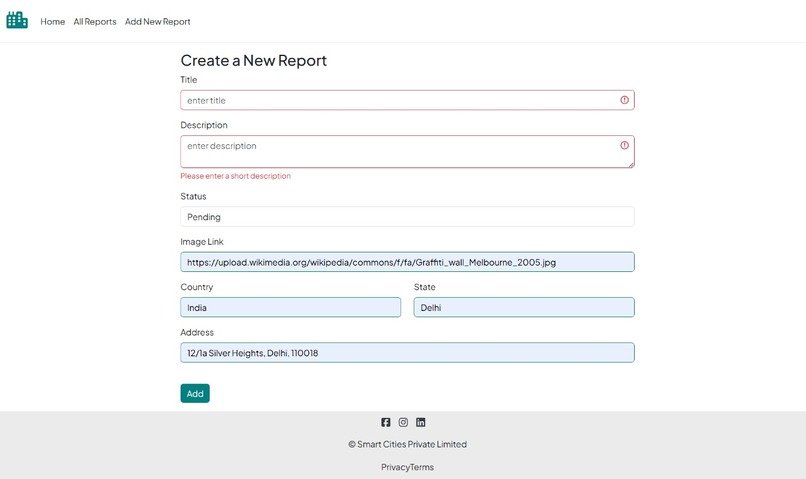Click the 'Please enter a short description' error text
806x479 pixels.
[235, 176]
